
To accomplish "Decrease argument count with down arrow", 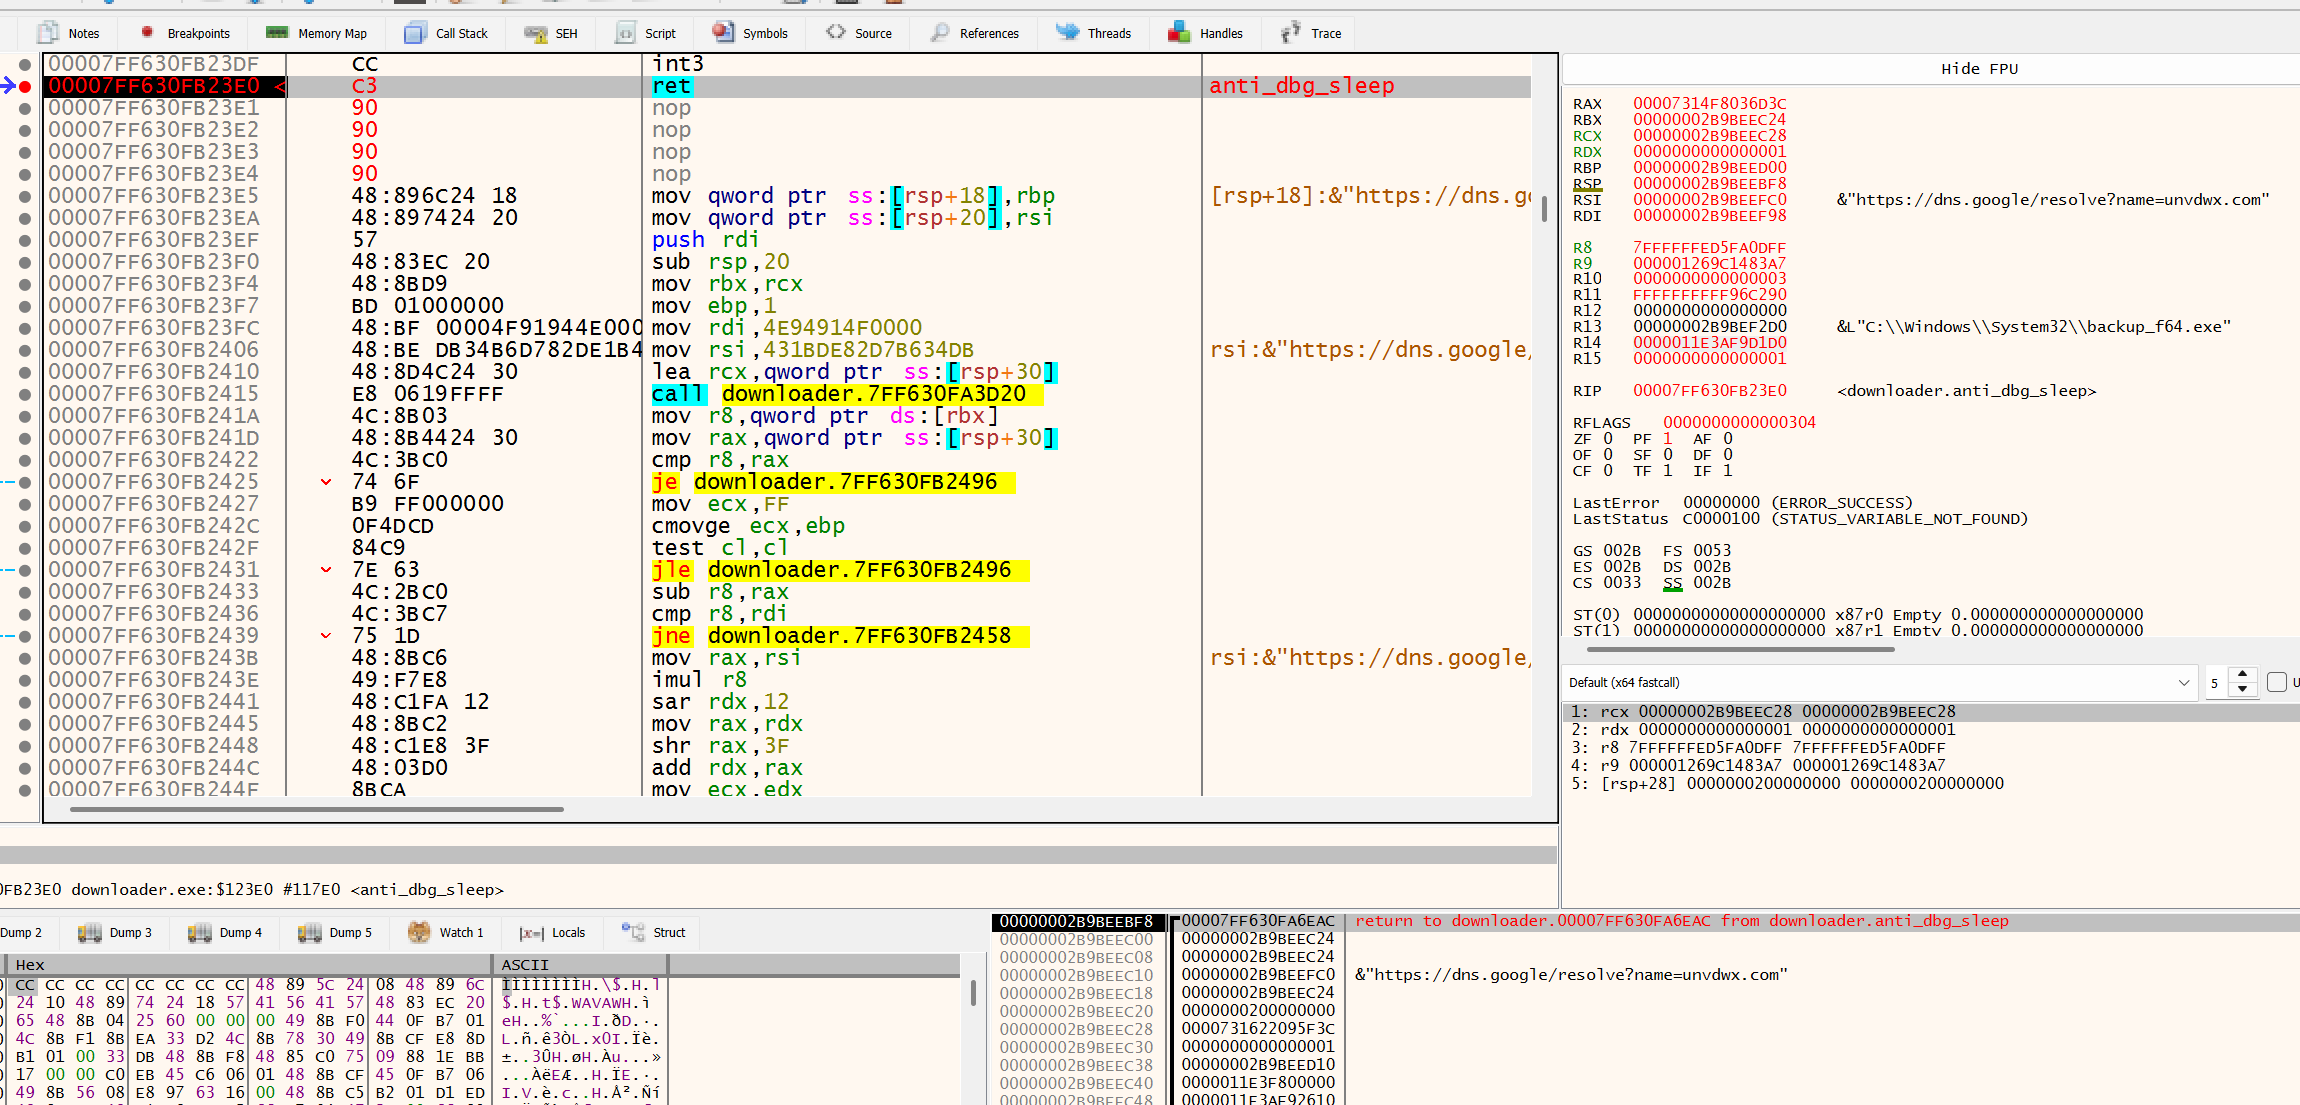I will (x=2243, y=689).
